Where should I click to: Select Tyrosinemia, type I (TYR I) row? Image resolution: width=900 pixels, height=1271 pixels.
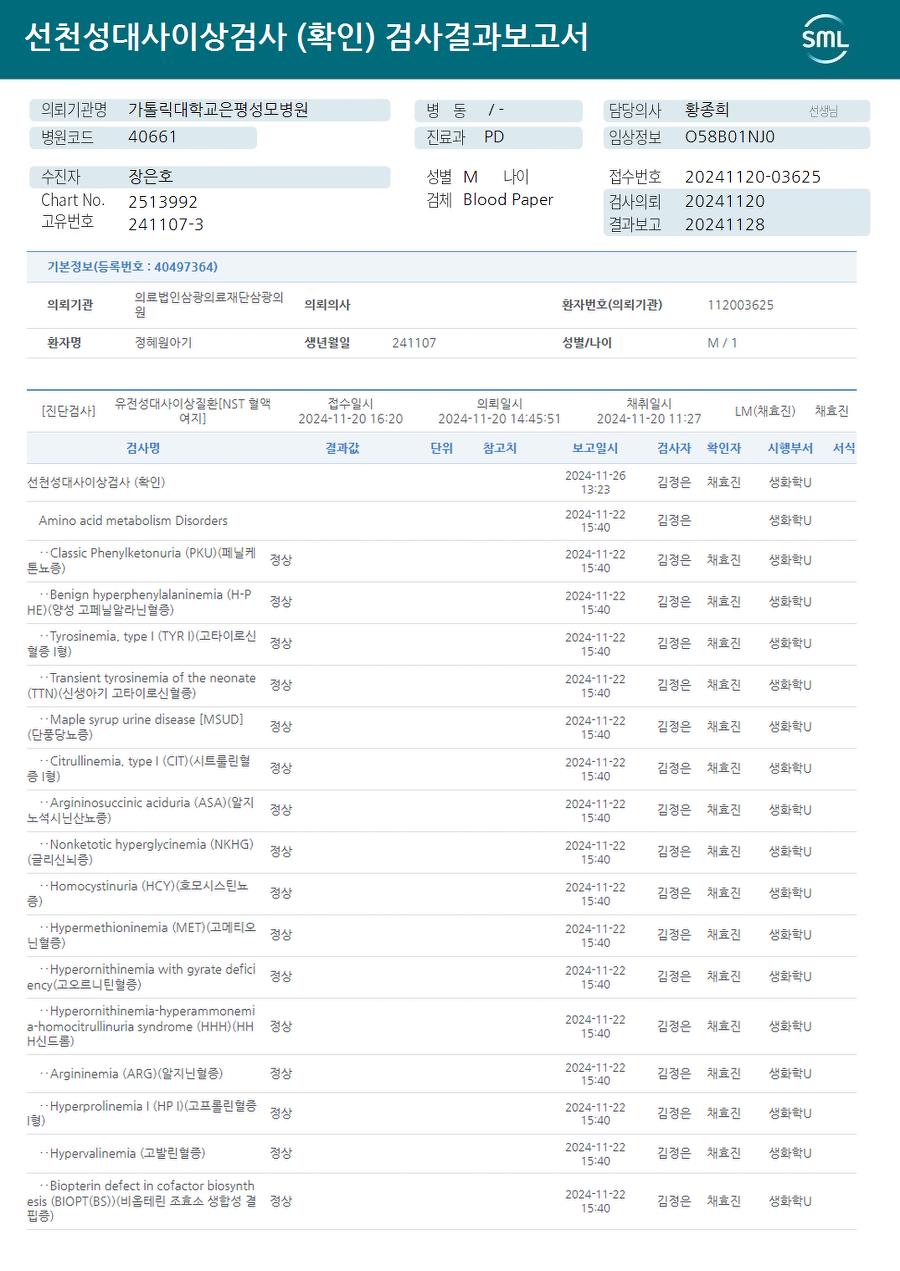441,644
